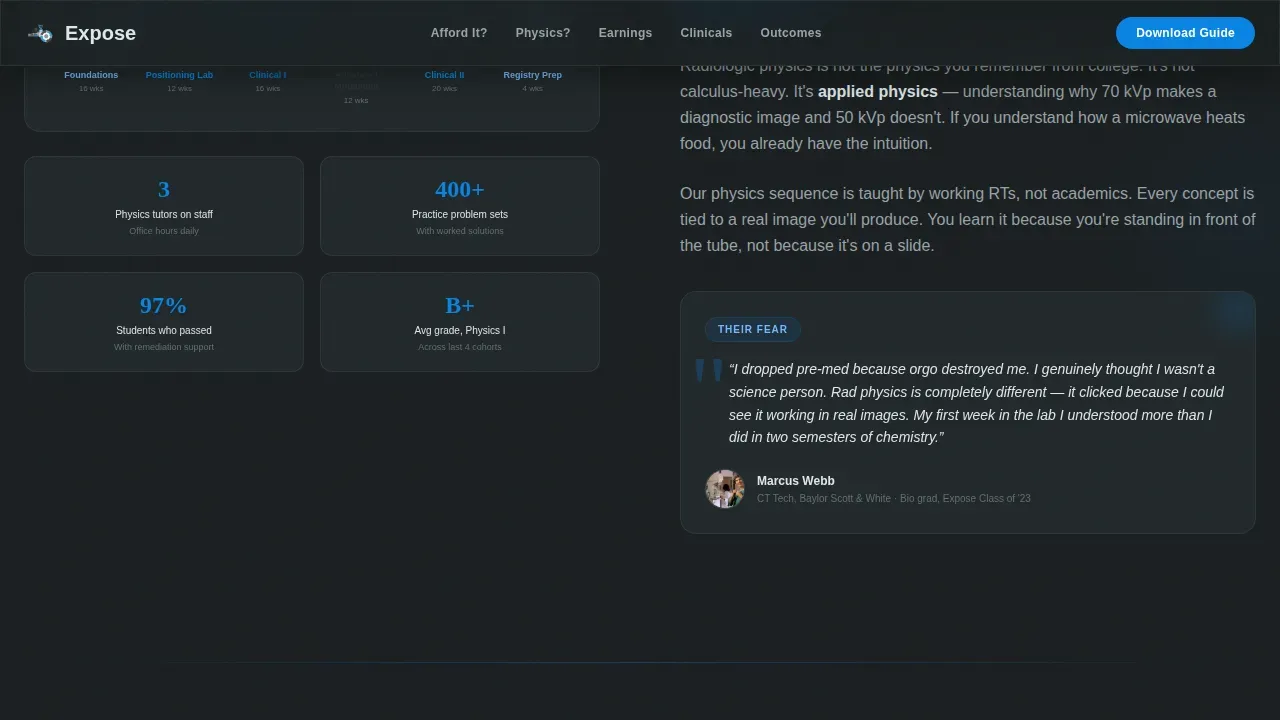Click the 400+ practice problem sets card

[460, 206]
